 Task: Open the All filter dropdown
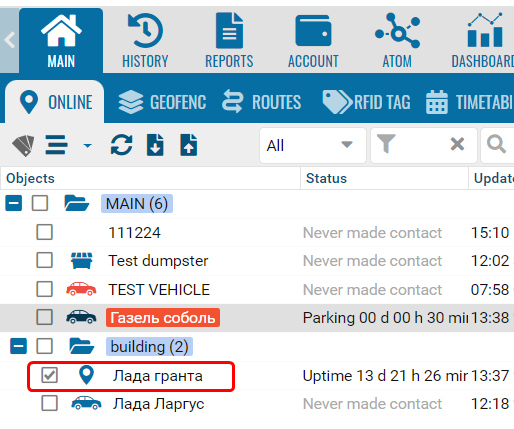(313, 145)
